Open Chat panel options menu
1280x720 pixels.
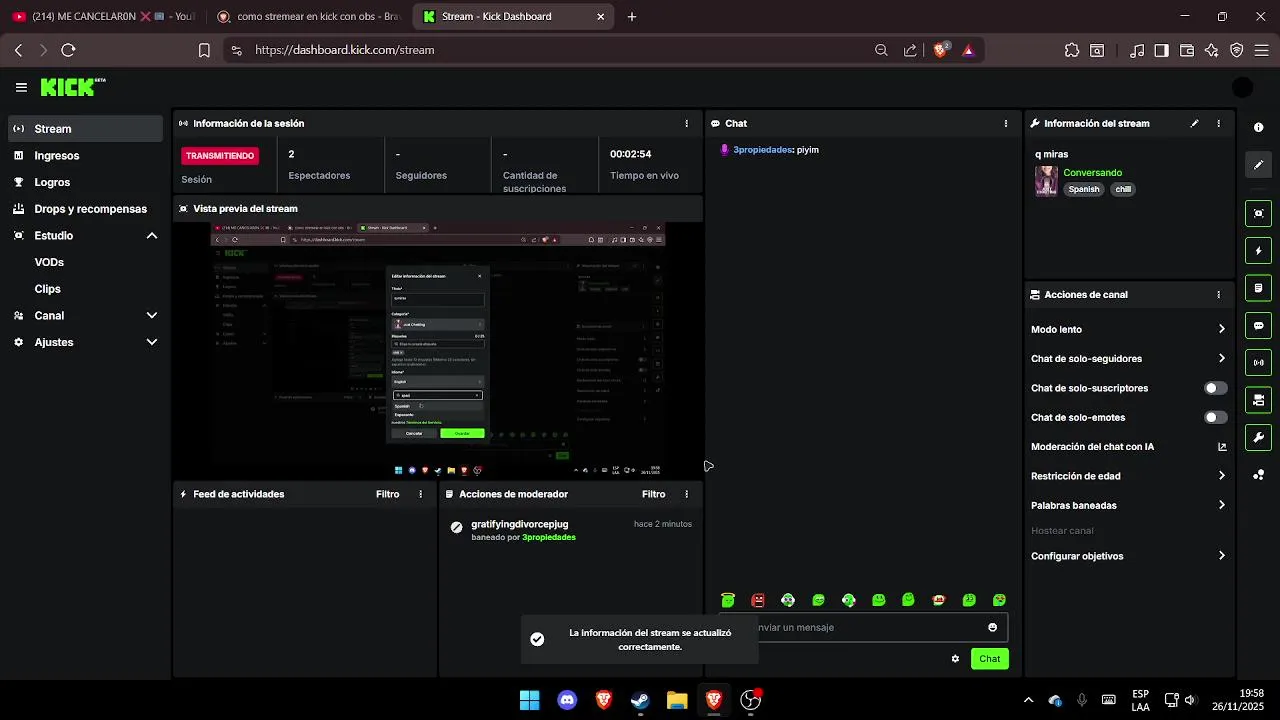pos(1006,123)
